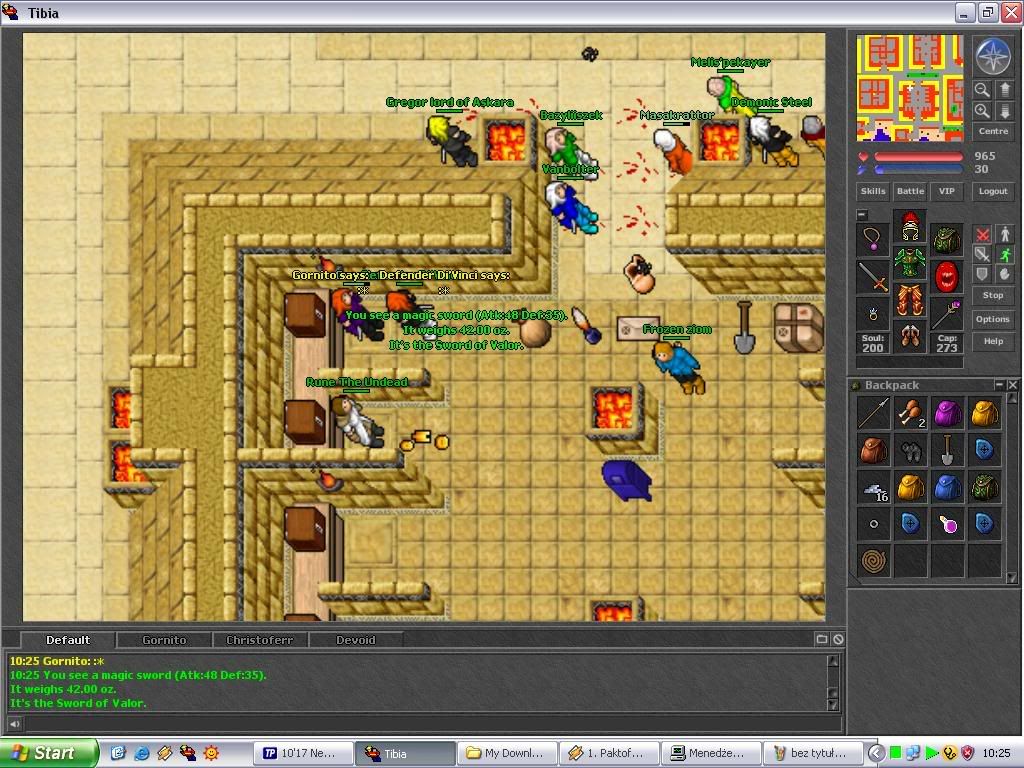Launch Internet Explorer quick launch icon
The width and height of the screenshot is (1024, 768).
[141, 753]
